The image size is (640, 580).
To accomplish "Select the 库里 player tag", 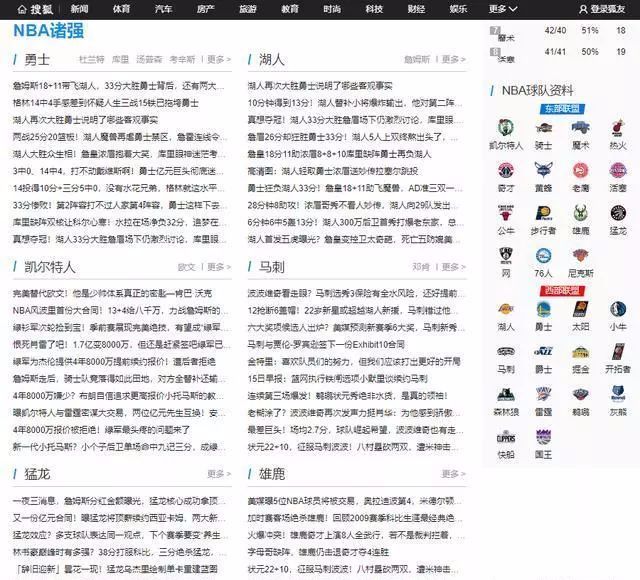I will [x=120, y=60].
